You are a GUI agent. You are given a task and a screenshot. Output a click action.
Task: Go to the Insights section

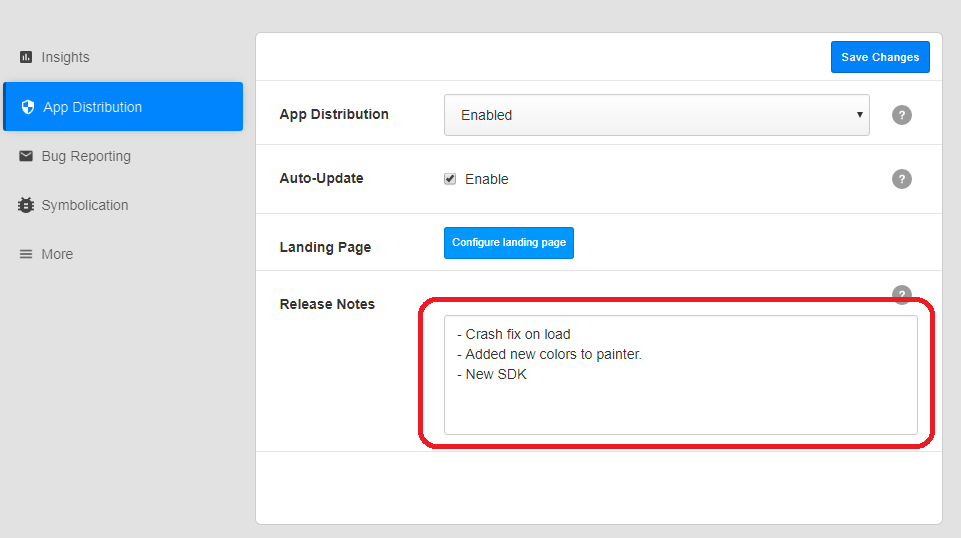pyautogui.click(x=65, y=57)
